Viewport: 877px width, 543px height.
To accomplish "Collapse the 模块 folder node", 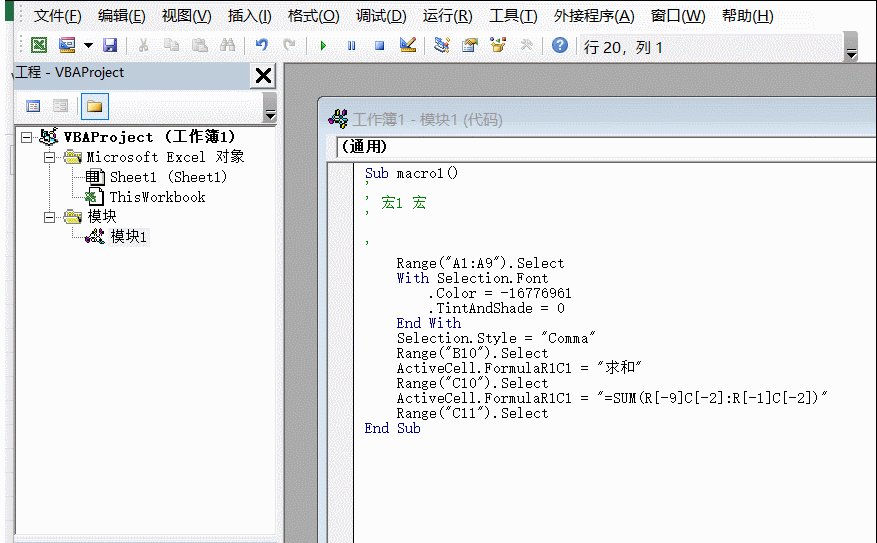I will click(x=49, y=217).
